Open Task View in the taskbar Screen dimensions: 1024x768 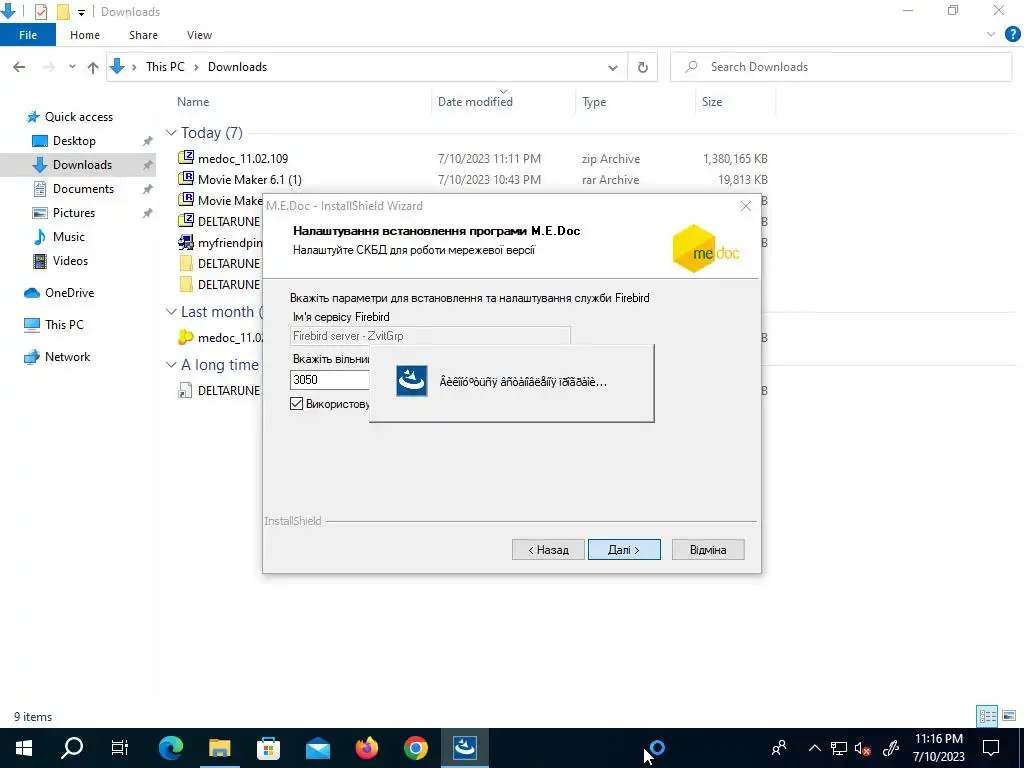coord(120,748)
